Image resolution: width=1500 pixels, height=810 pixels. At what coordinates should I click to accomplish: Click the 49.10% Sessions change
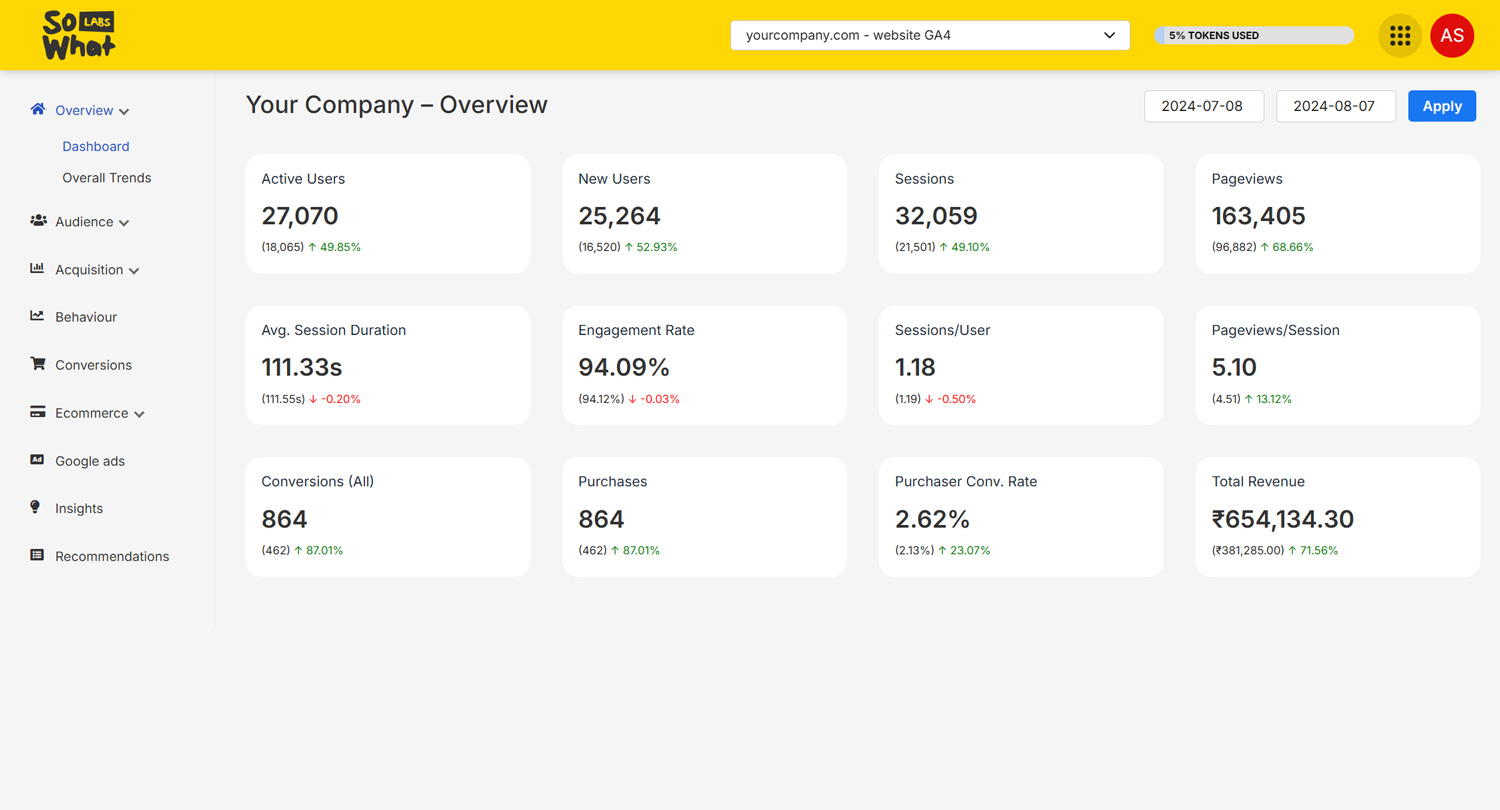[x=965, y=247]
